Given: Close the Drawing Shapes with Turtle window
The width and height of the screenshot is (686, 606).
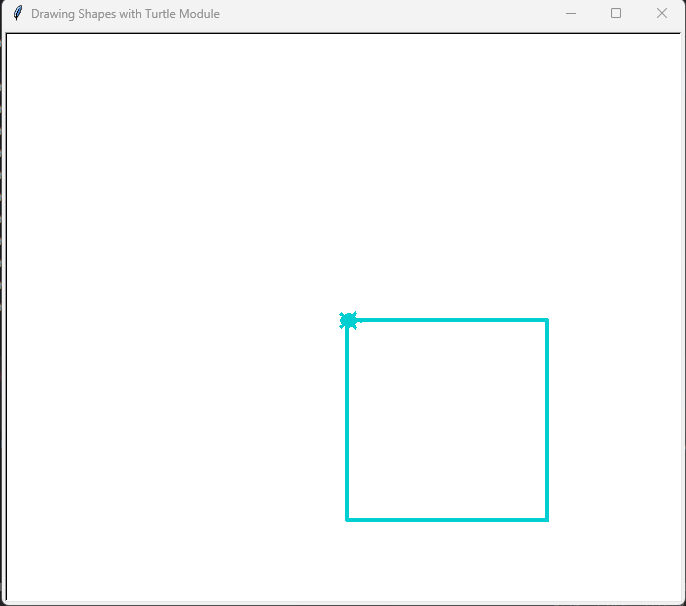Looking at the screenshot, I should click(661, 14).
